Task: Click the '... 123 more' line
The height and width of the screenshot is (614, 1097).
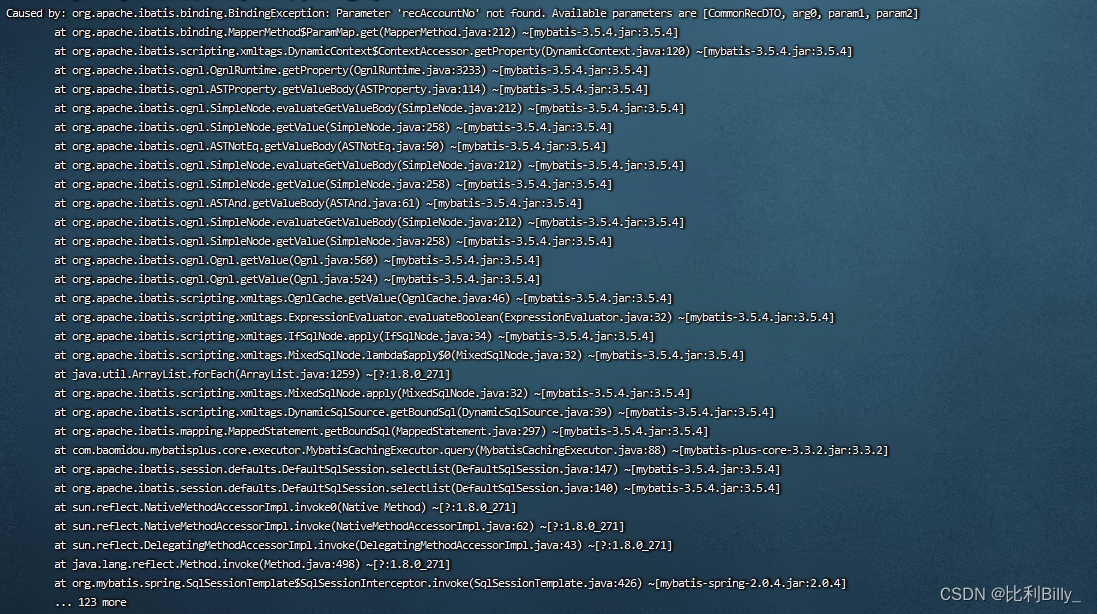Action: tap(91, 602)
